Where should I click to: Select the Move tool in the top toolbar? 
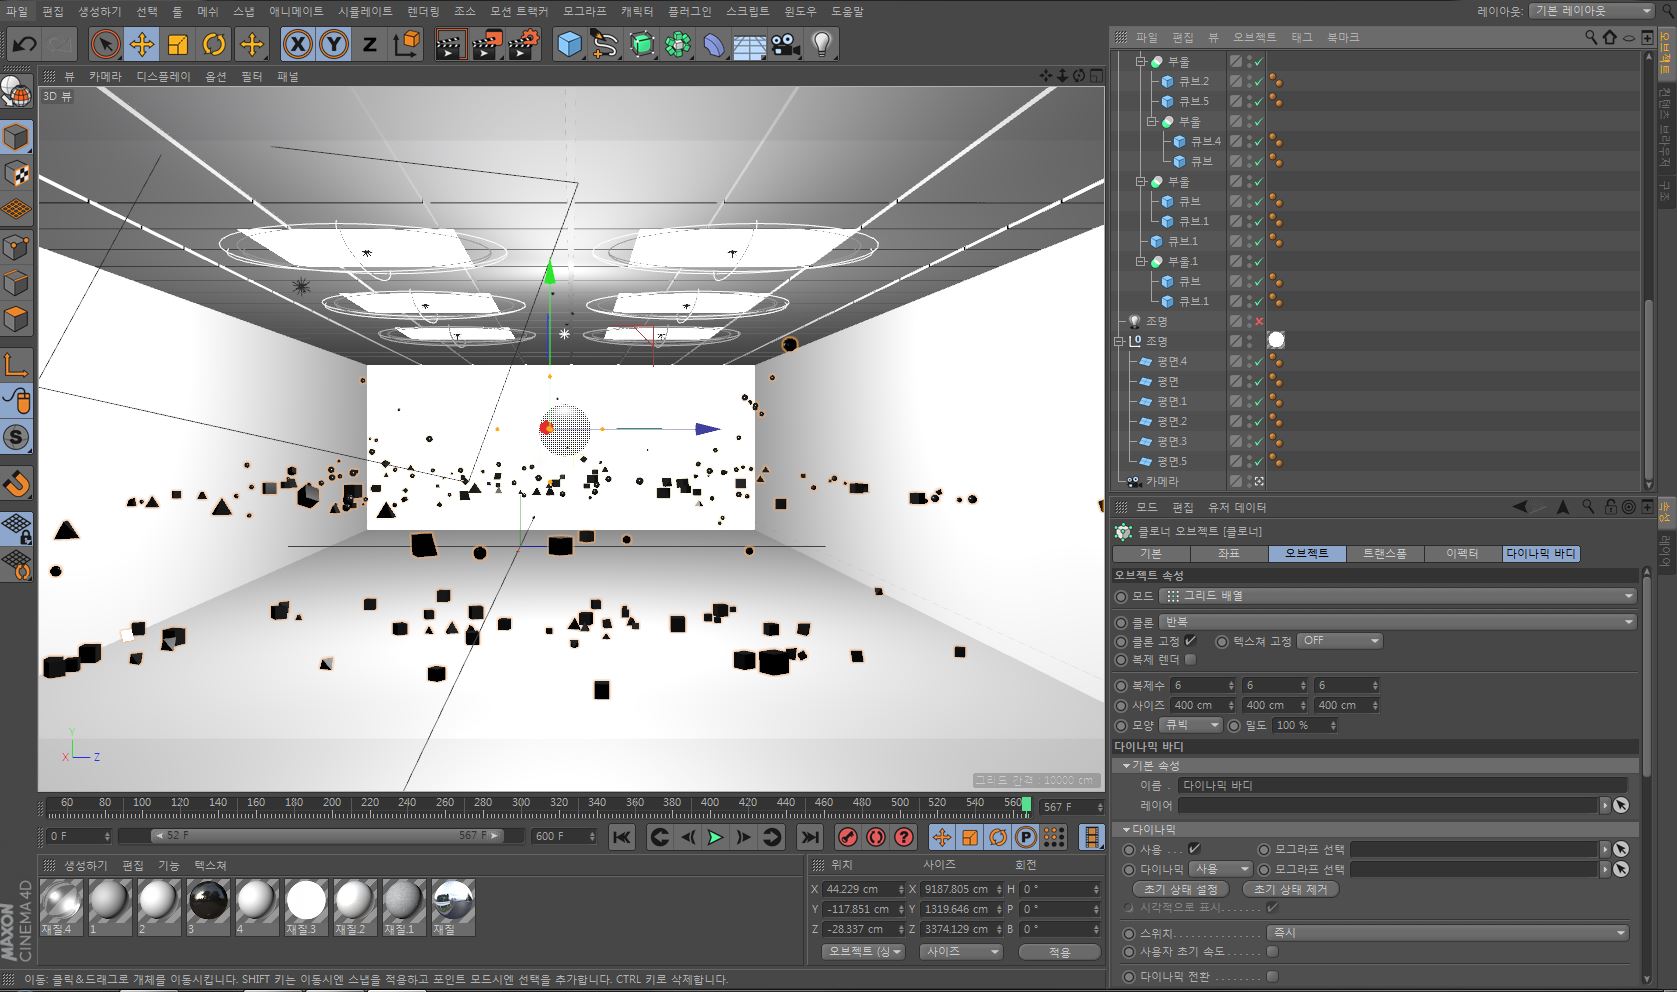pos(142,44)
